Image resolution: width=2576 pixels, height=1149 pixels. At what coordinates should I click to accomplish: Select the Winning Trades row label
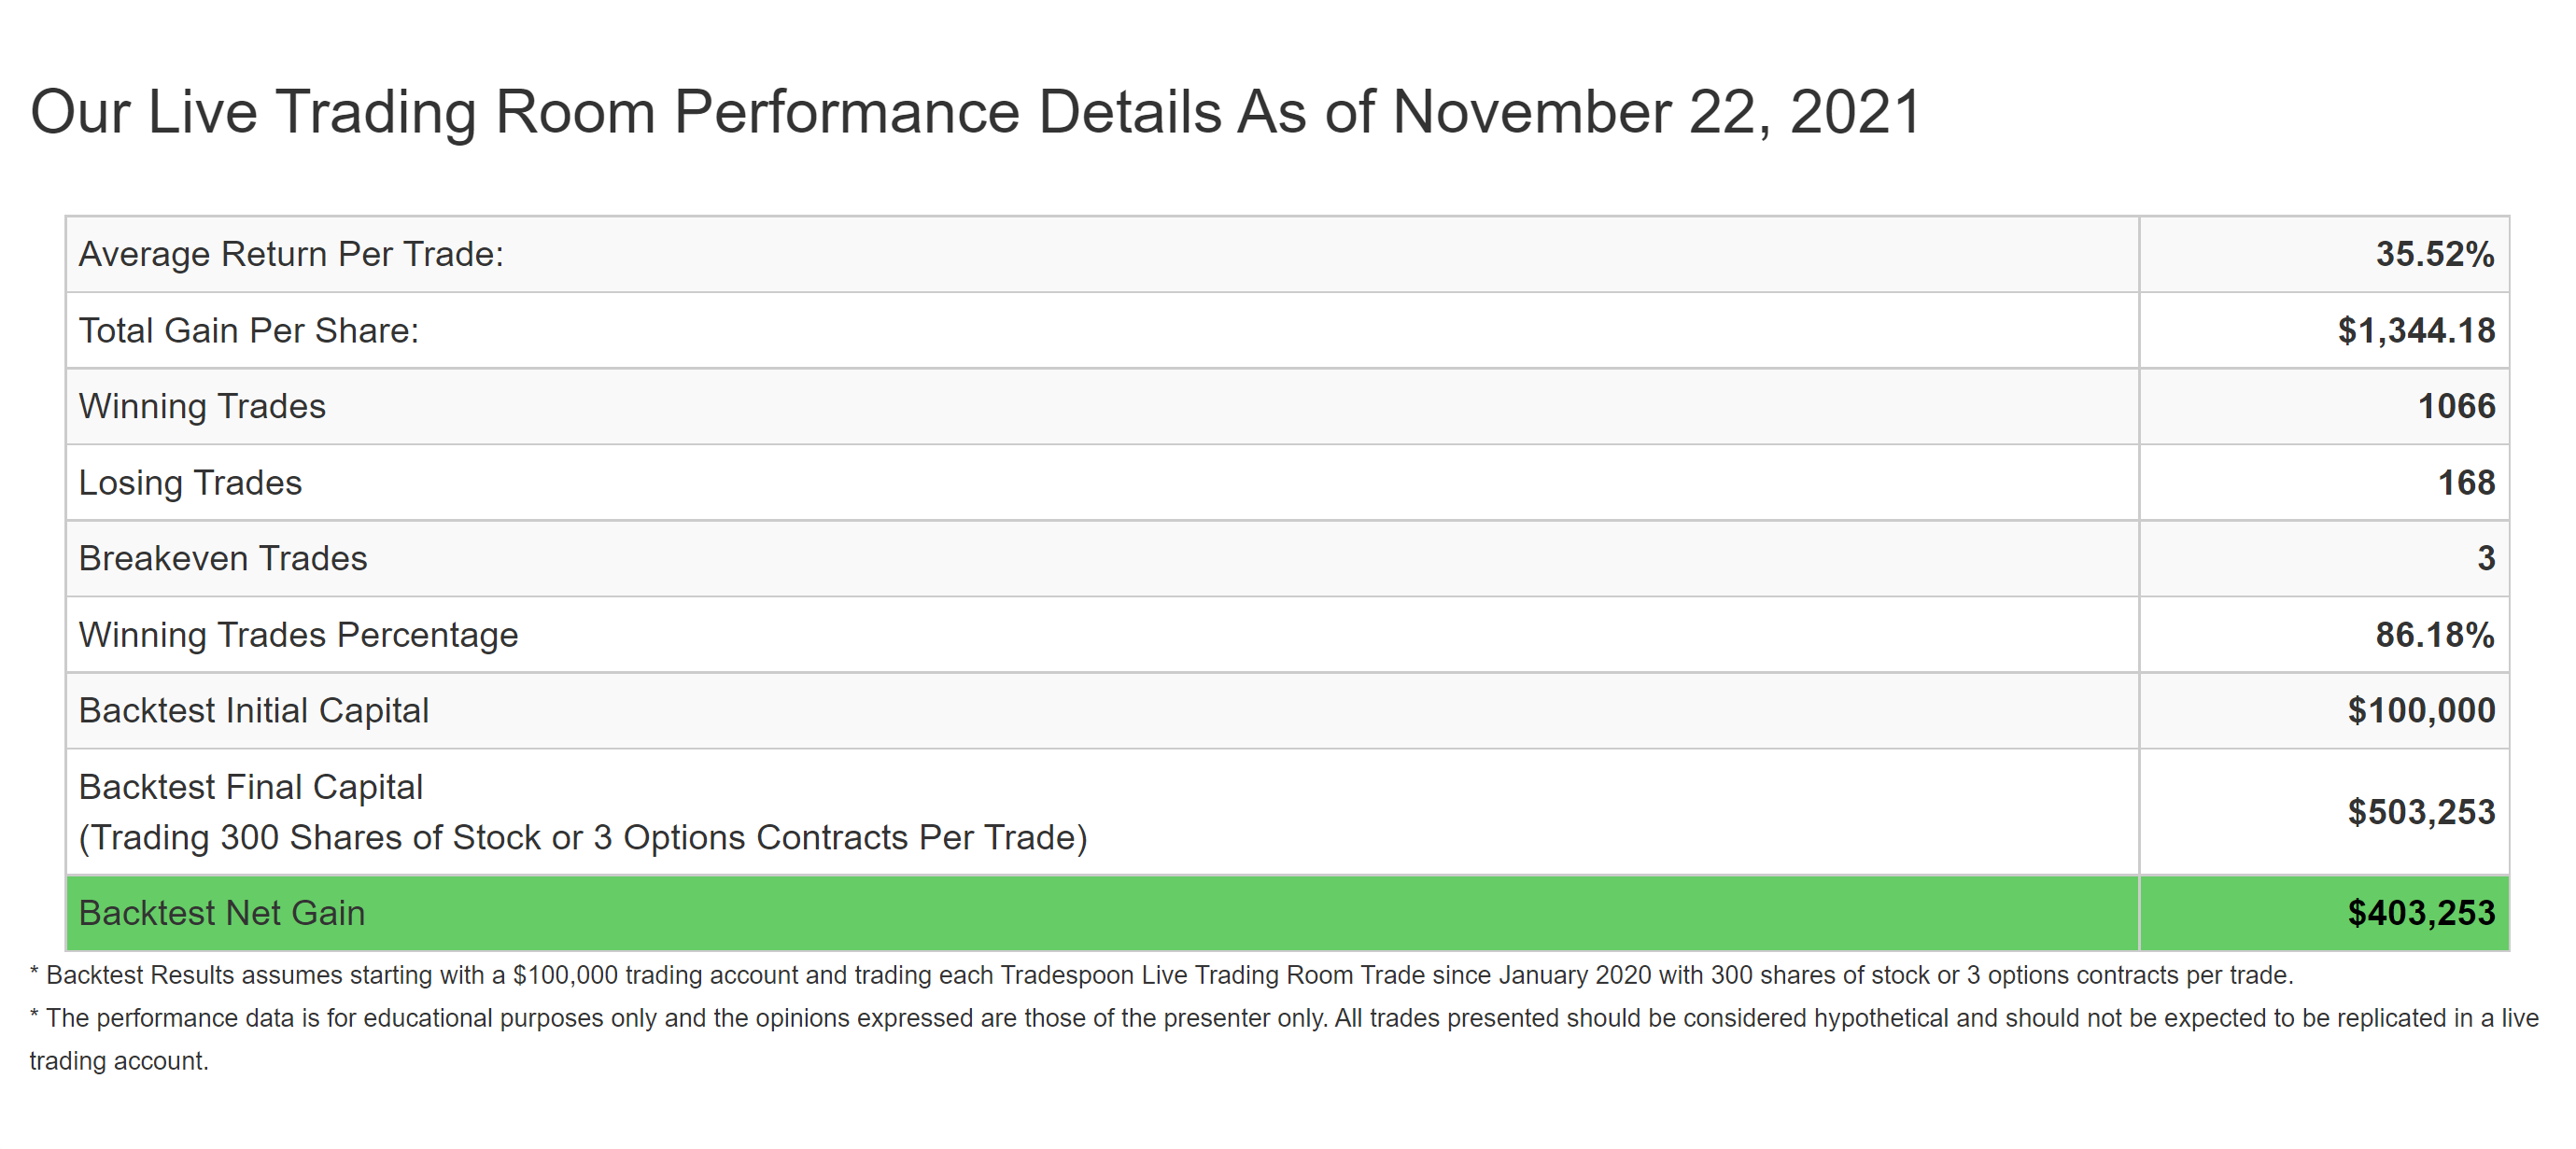click(x=202, y=406)
